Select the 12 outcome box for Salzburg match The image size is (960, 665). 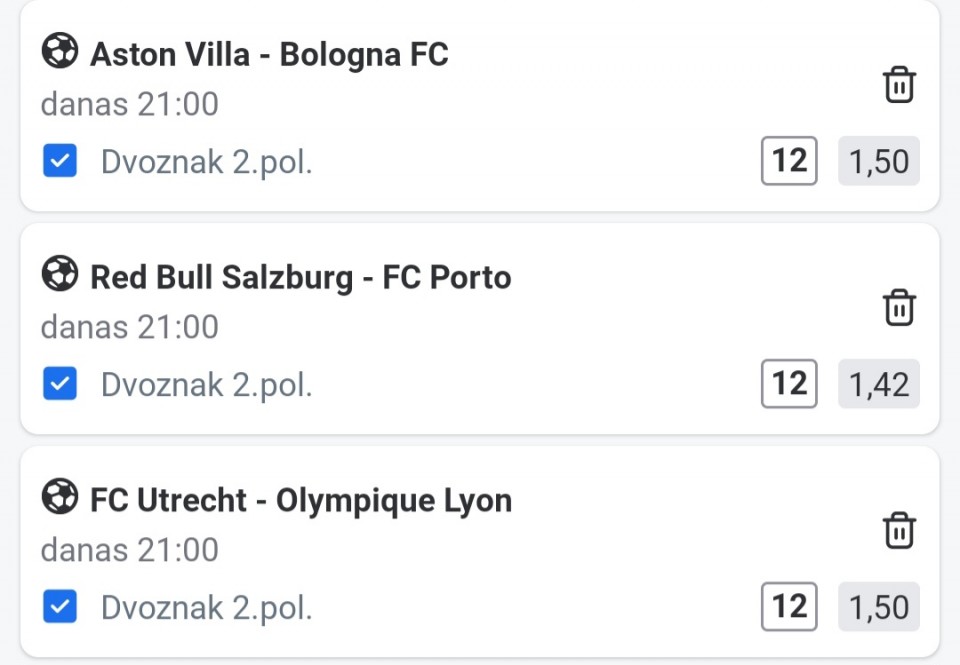tap(789, 384)
